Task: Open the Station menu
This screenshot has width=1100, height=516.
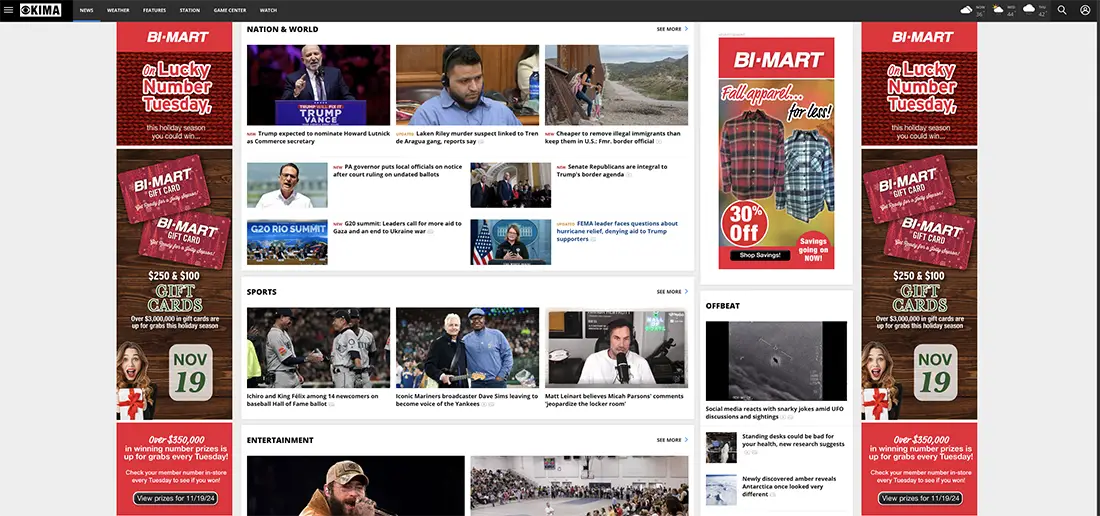Action: [189, 11]
